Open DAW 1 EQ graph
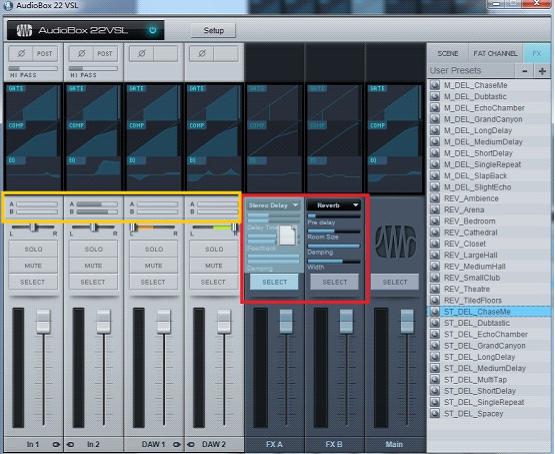Image resolution: width=555 pixels, height=454 pixels. [153, 173]
